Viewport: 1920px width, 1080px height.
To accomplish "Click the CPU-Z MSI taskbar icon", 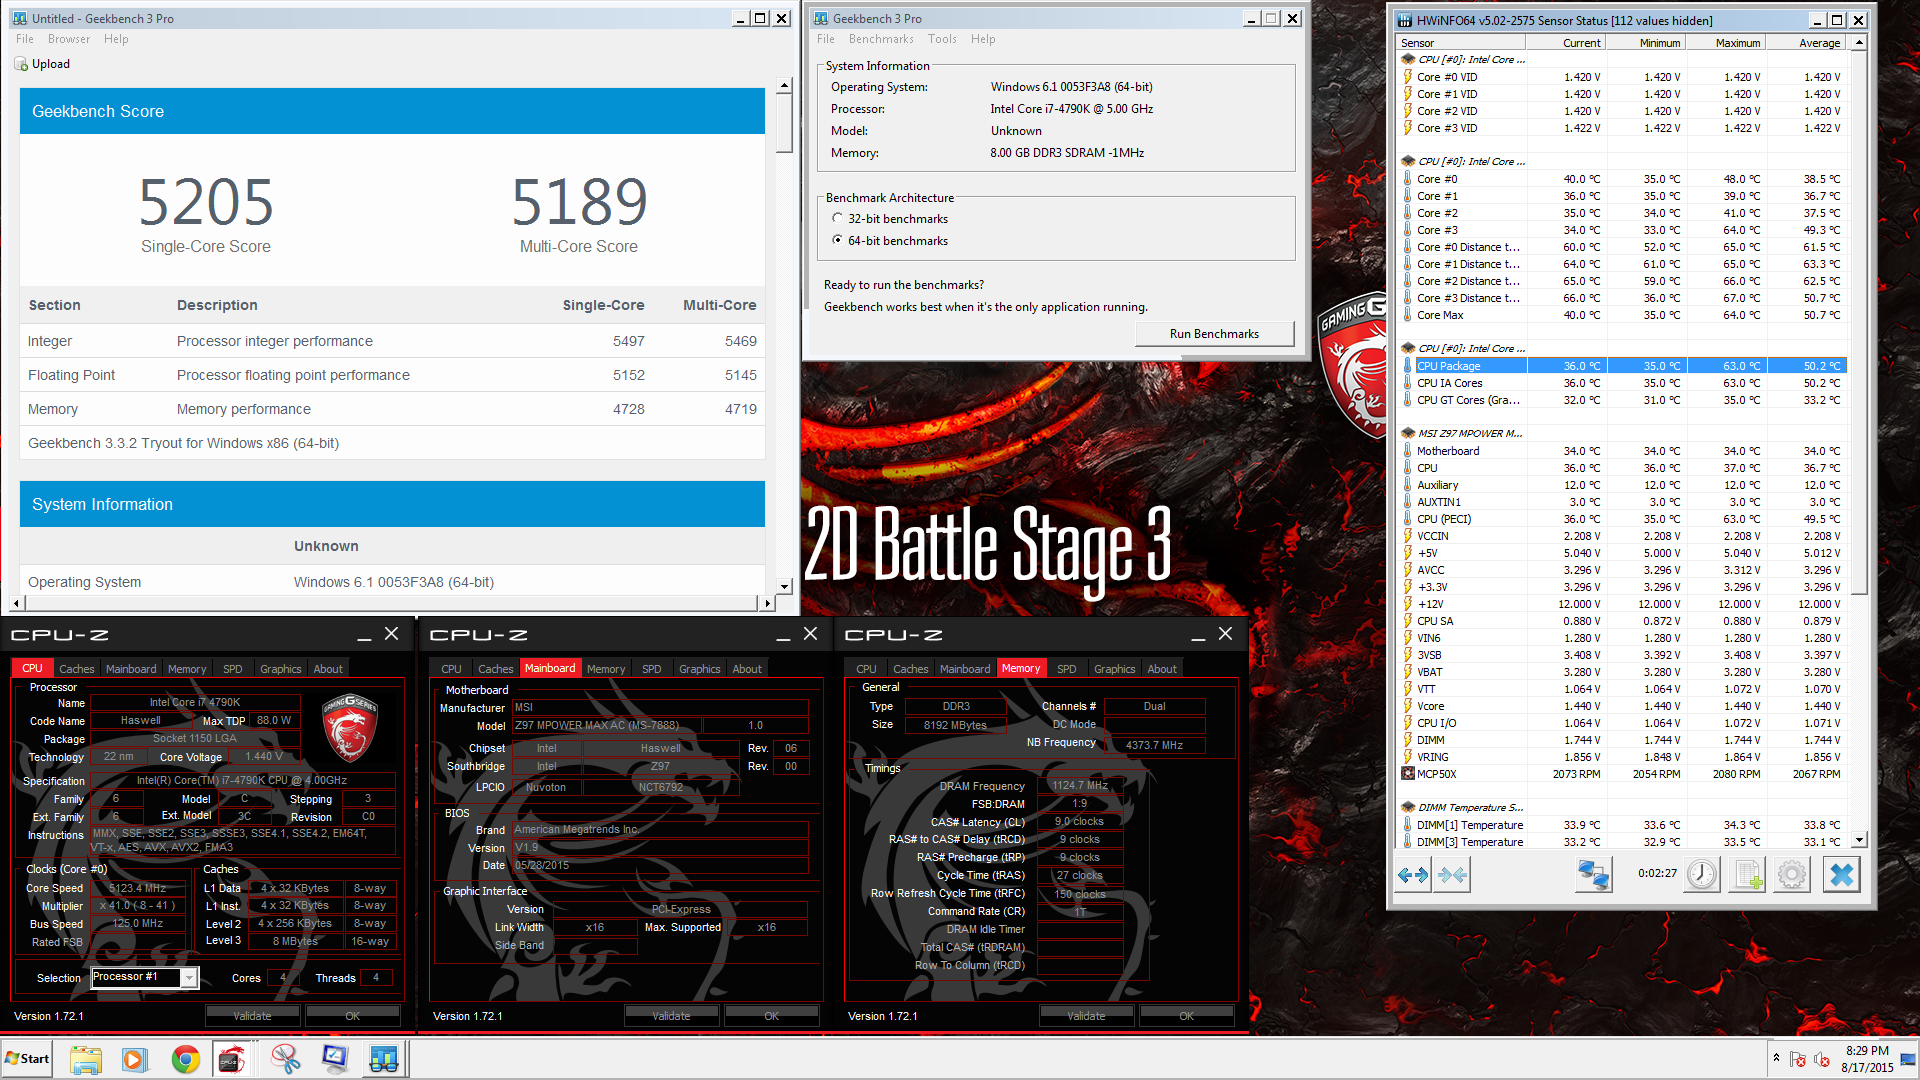I will 232,1059.
